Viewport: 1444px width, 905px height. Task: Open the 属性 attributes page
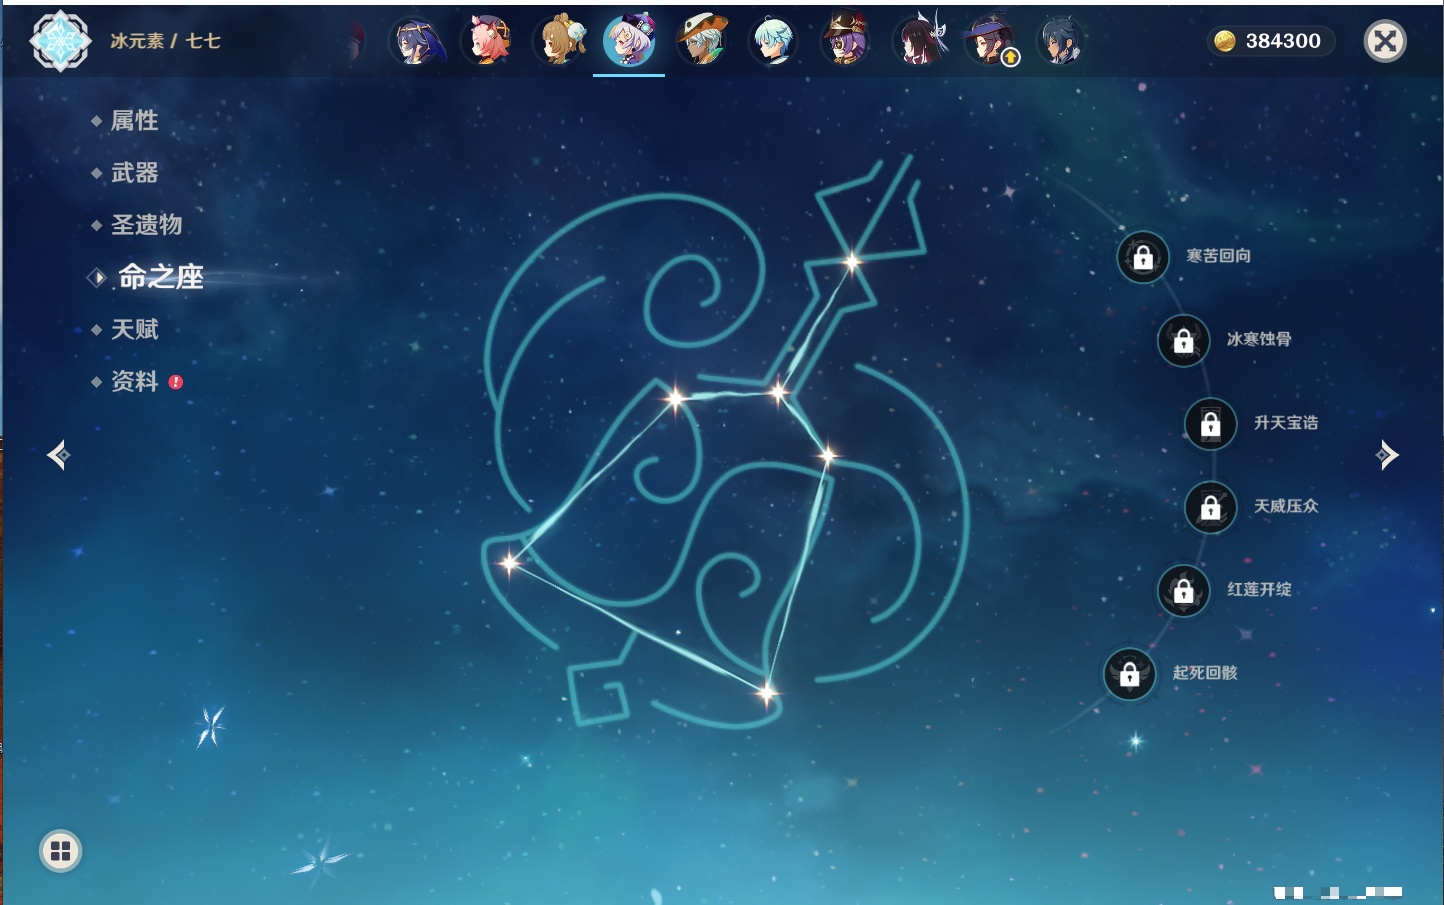134,121
